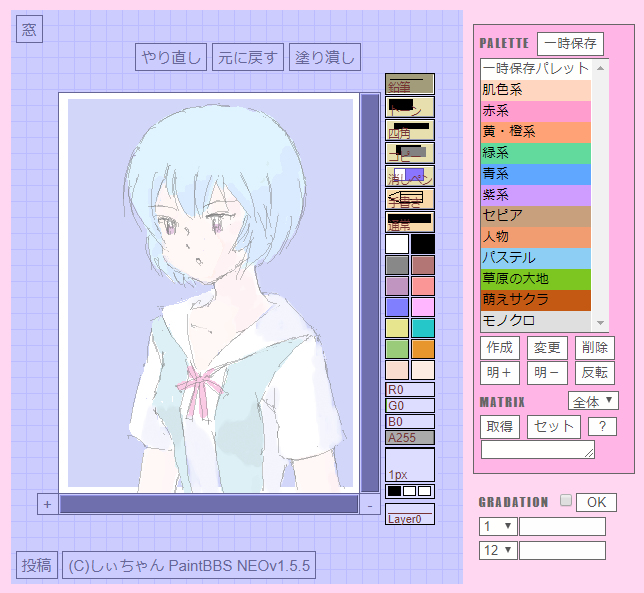
Task: Select the 紫系 palette
Action: pyautogui.click(x=536, y=195)
